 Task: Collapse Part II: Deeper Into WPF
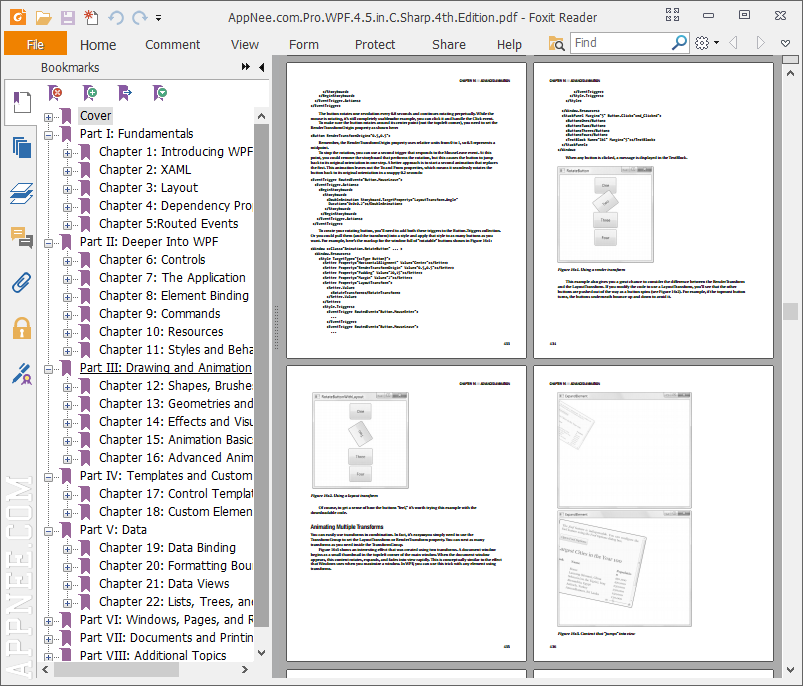(48, 243)
